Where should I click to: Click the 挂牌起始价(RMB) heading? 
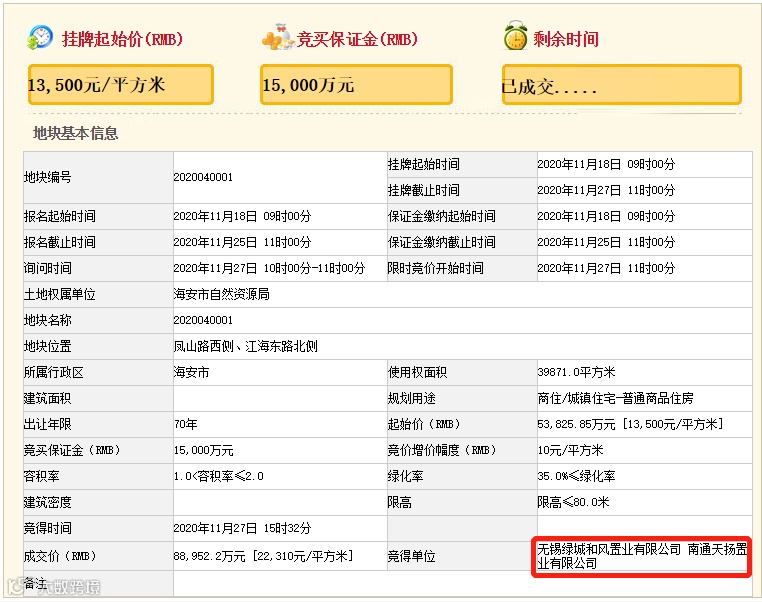click(122, 39)
